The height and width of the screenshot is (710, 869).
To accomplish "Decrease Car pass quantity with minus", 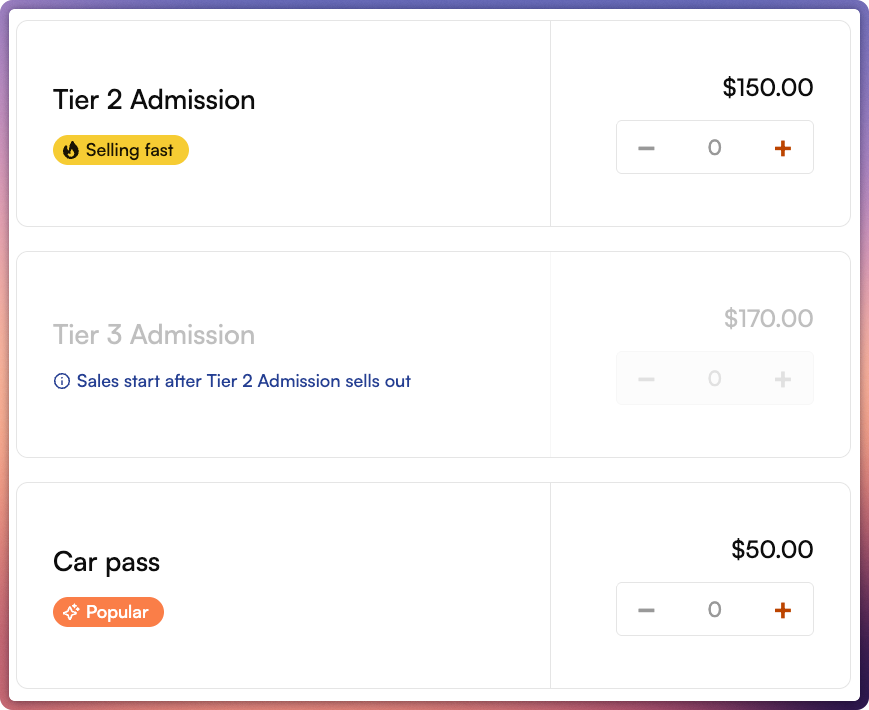I will point(646,610).
